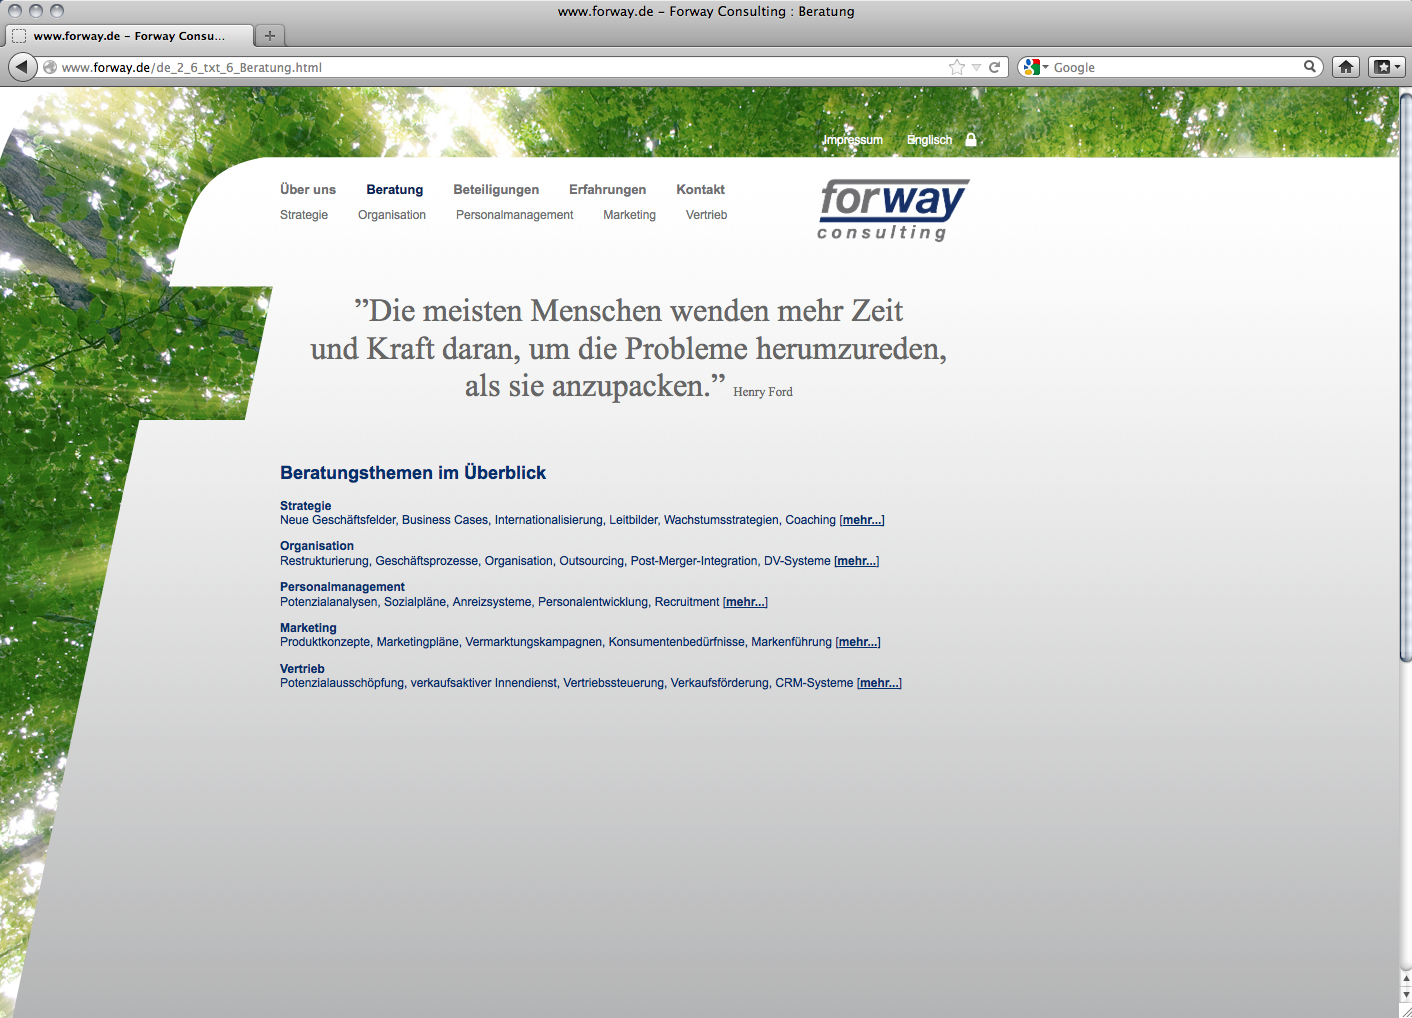Click the browser back arrow button
Image resolution: width=1412 pixels, height=1018 pixels.
(22, 67)
